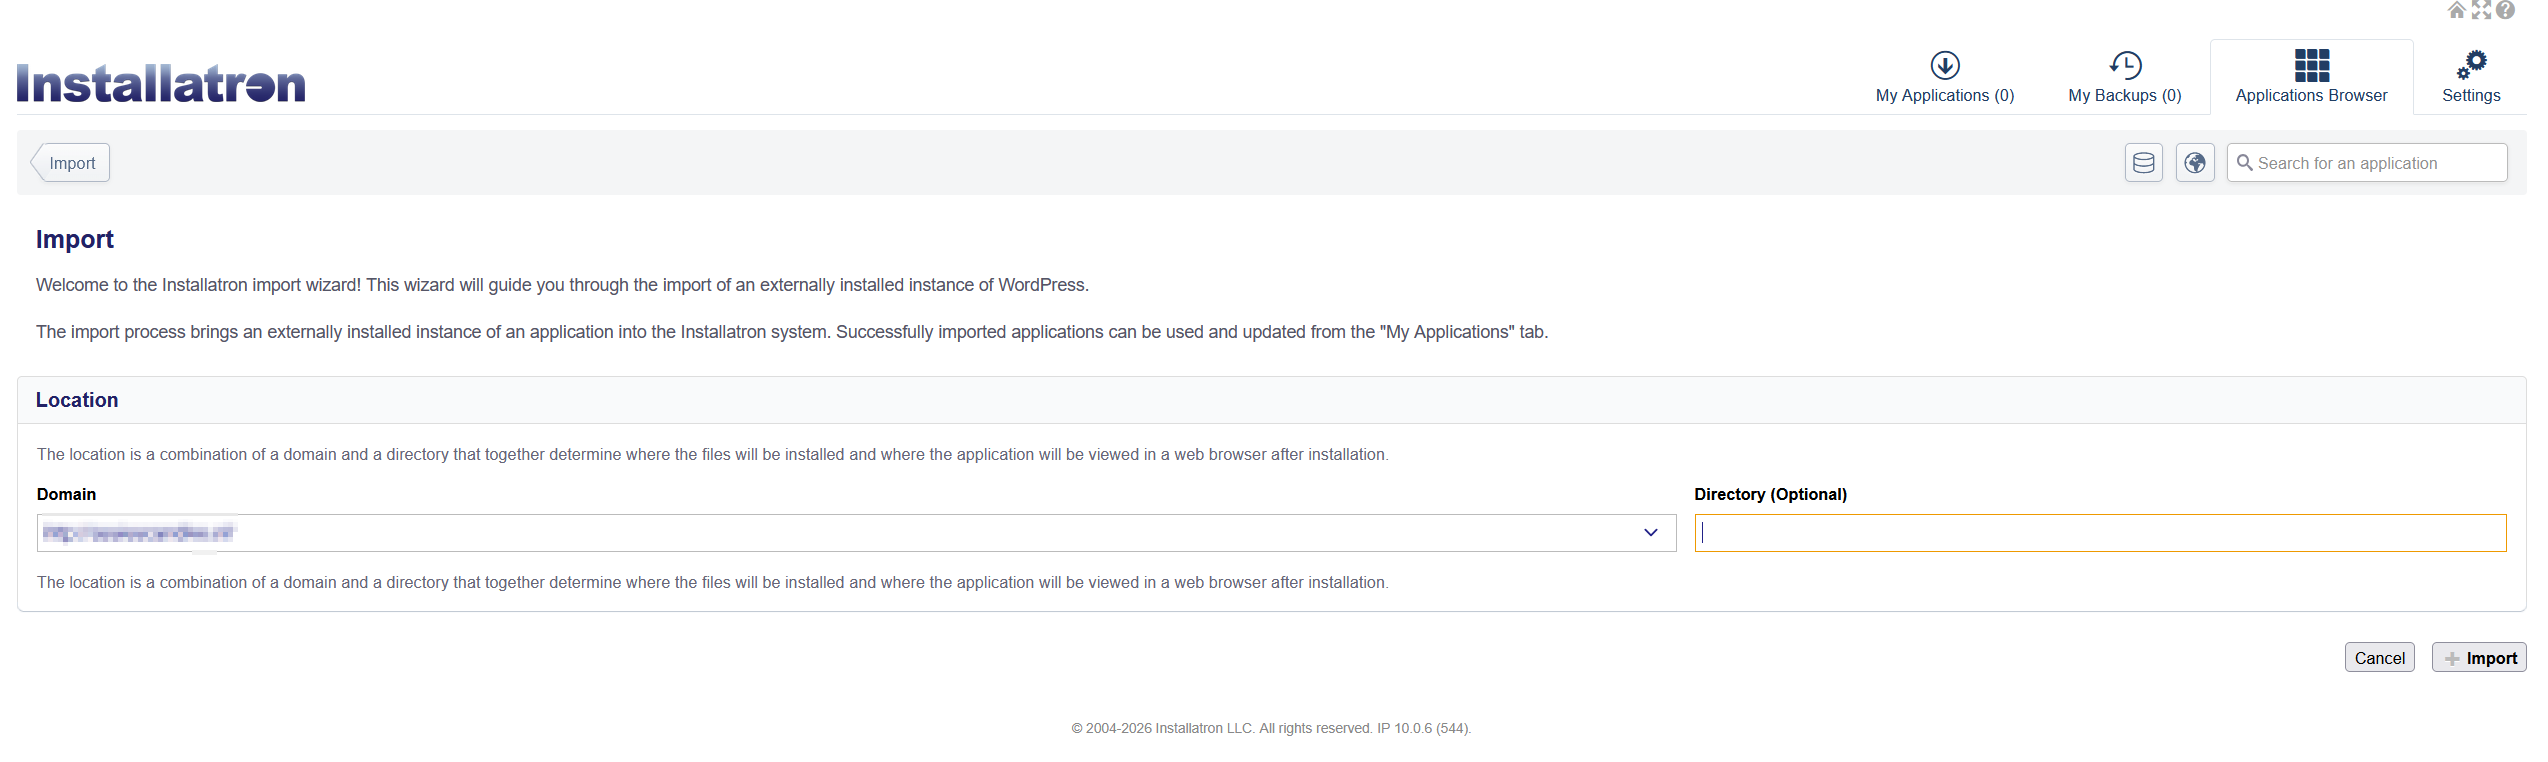The width and height of the screenshot is (2548, 762).
Task: Click the Import back breadcrumb button
Action: point(71,163)
